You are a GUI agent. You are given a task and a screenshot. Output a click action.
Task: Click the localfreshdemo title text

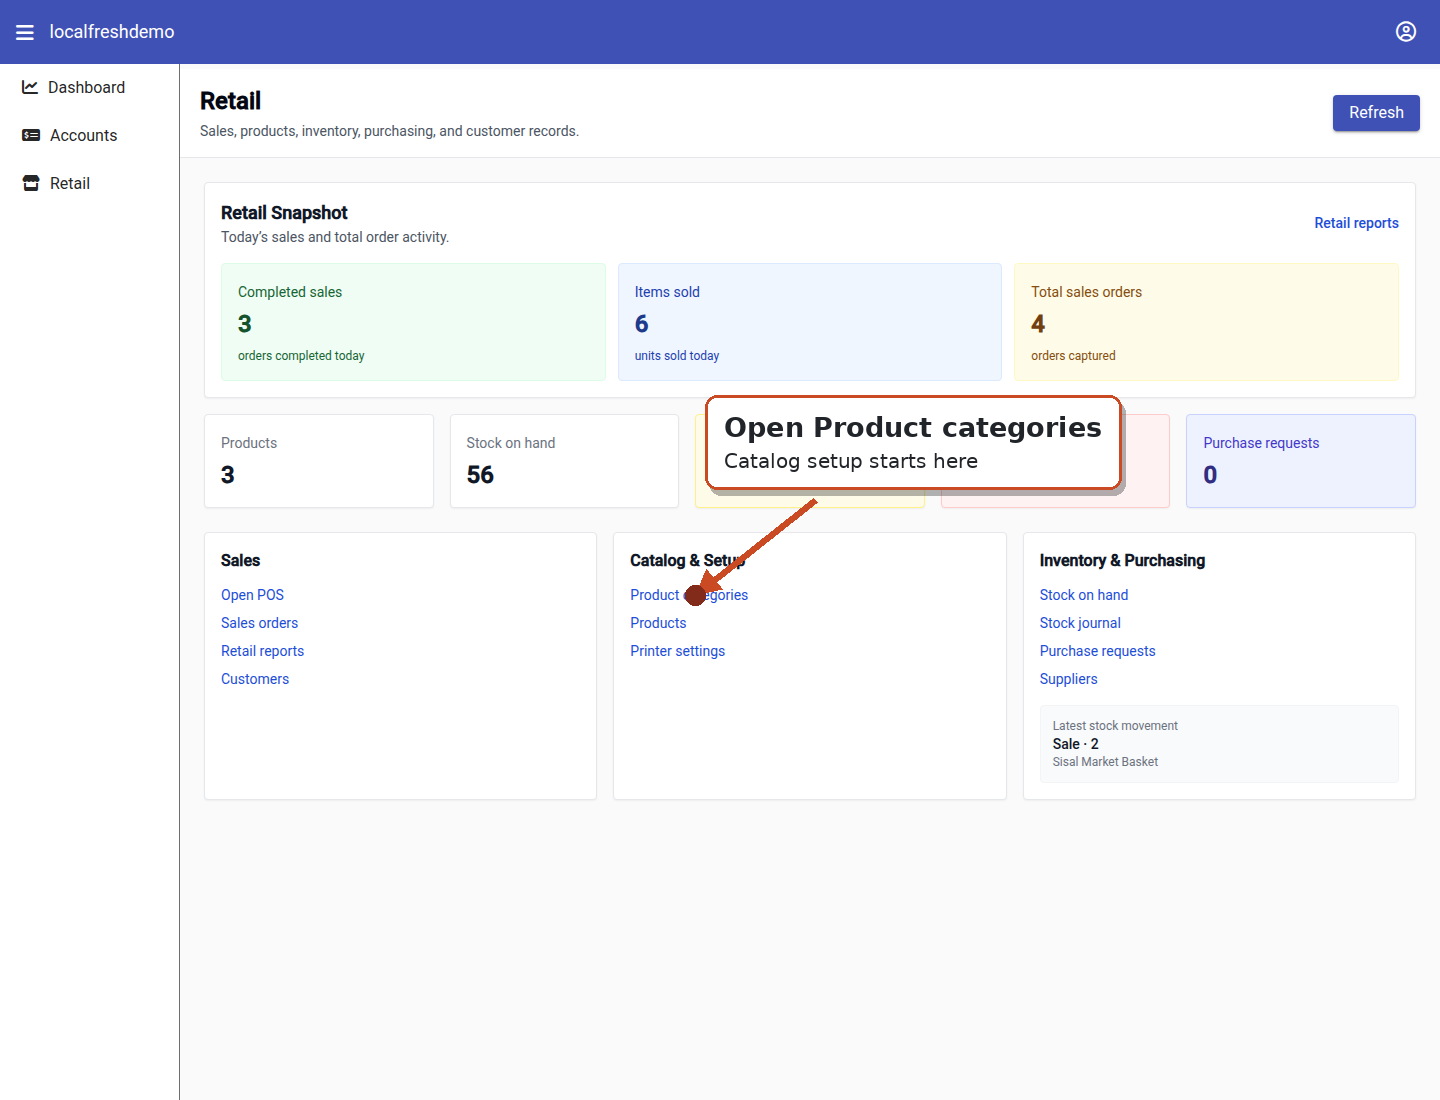tap(112, 32)
